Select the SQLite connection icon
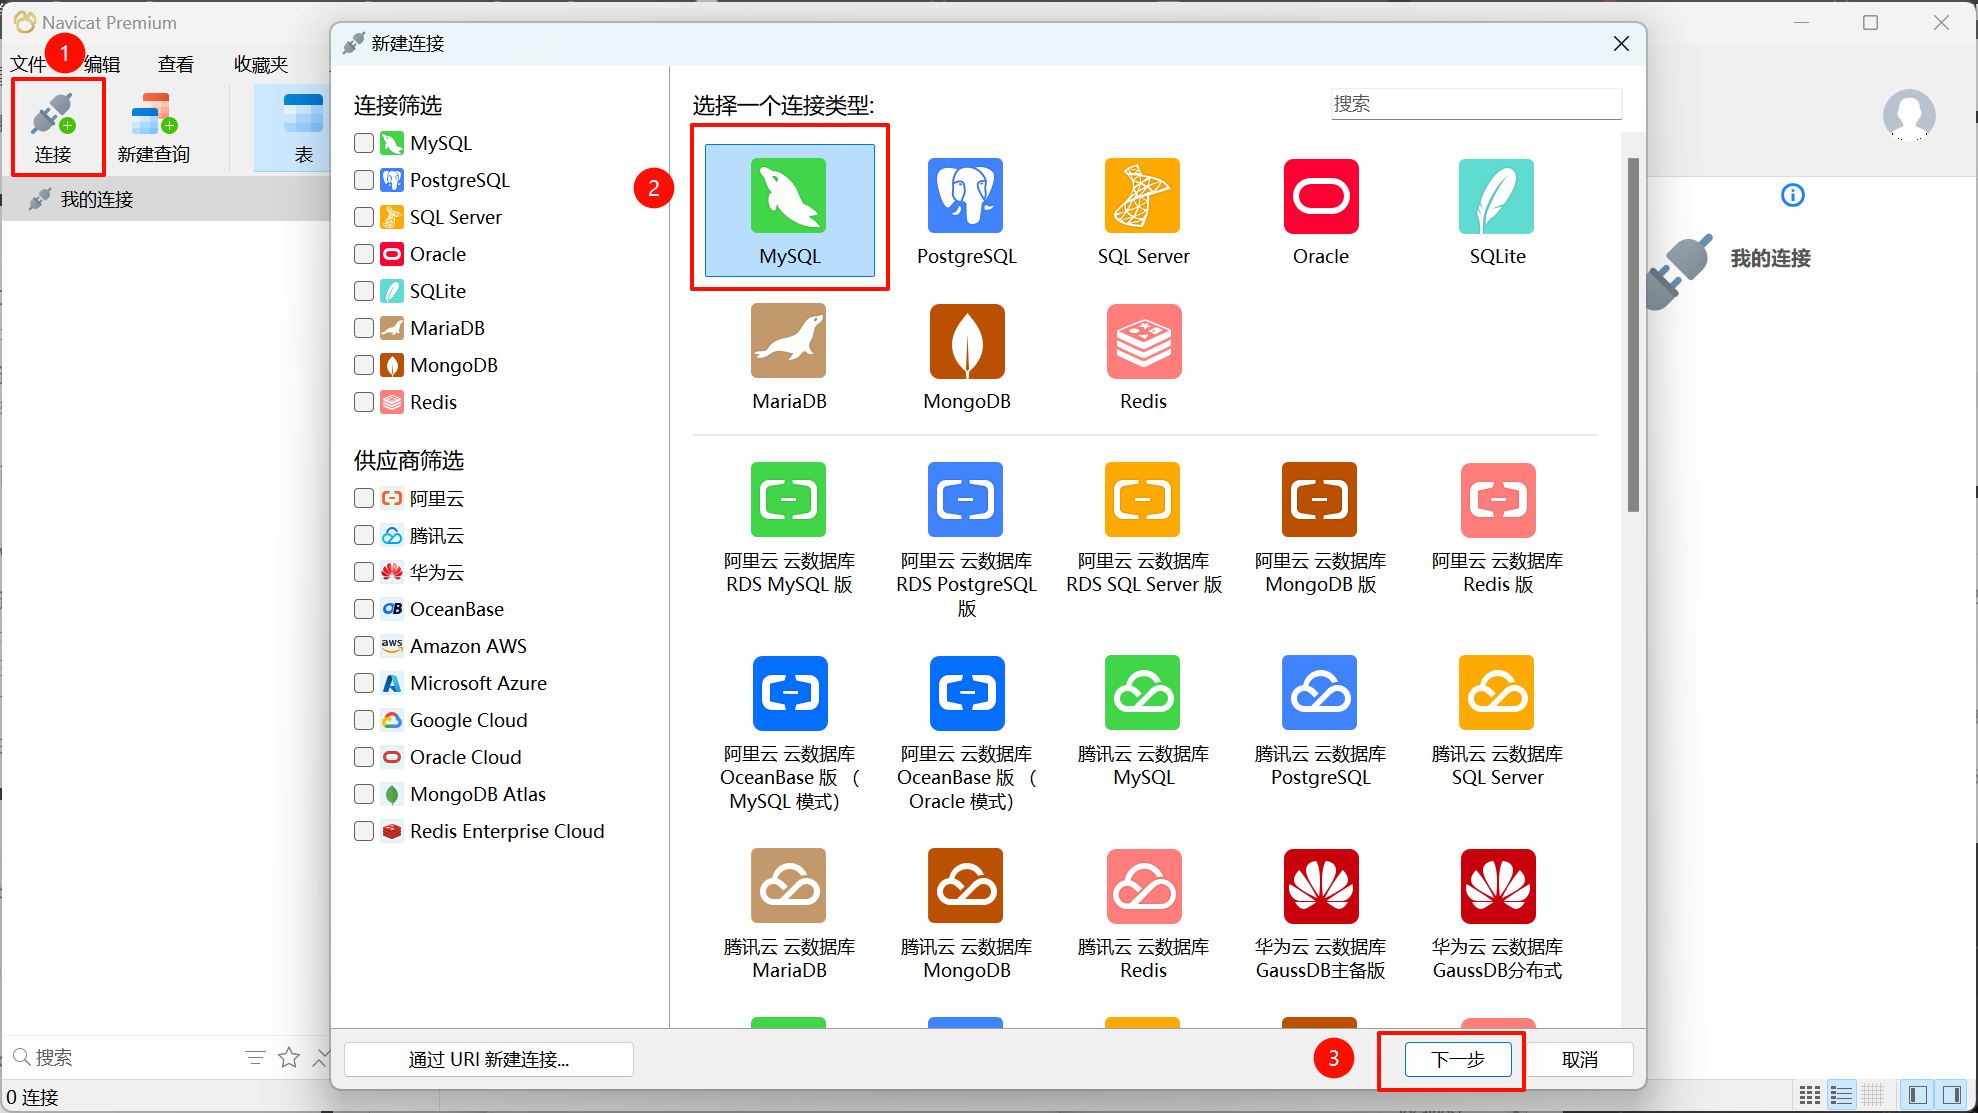This screenshot has height=1113, width=1978. 1496,197
